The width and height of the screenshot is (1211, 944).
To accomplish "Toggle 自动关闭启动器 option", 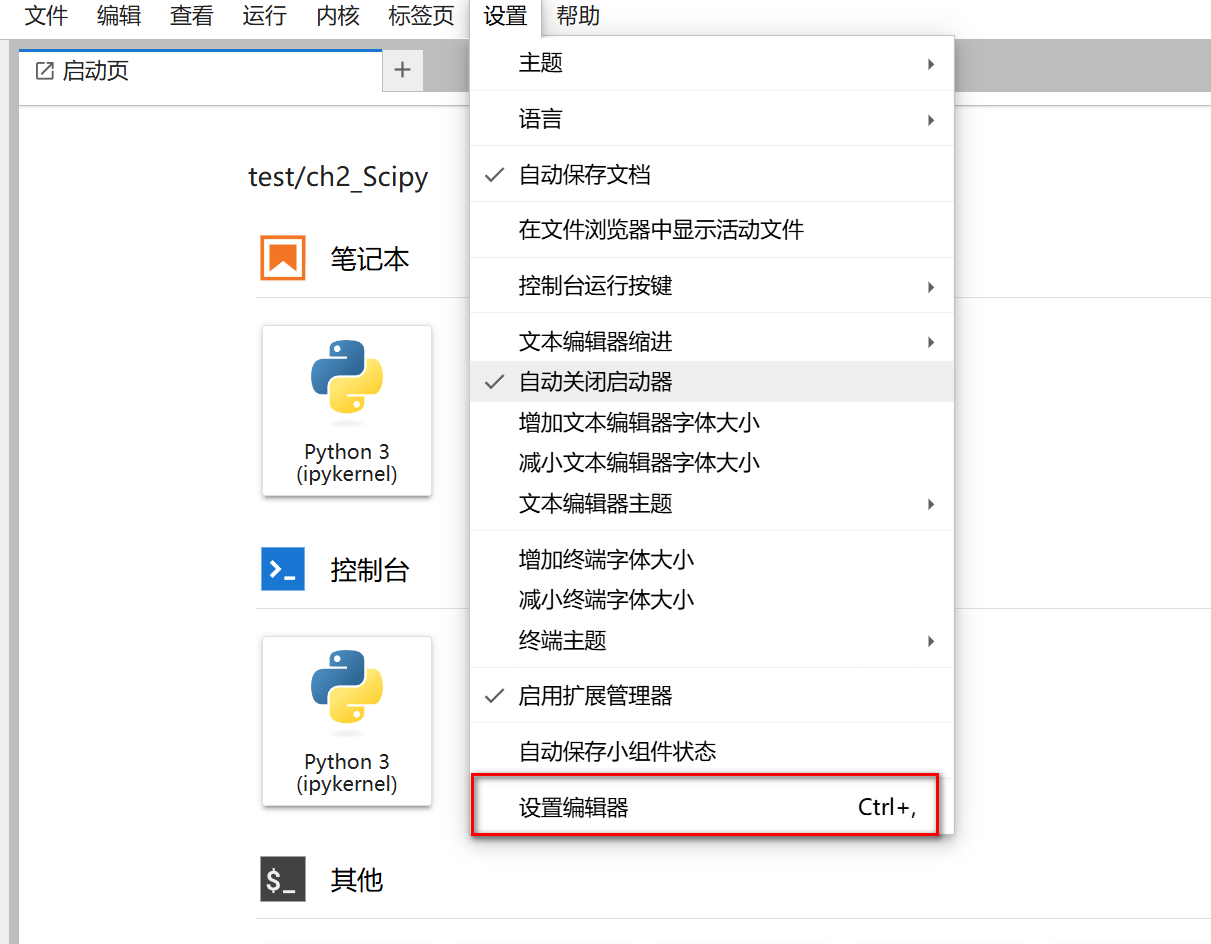I will 595,382.
